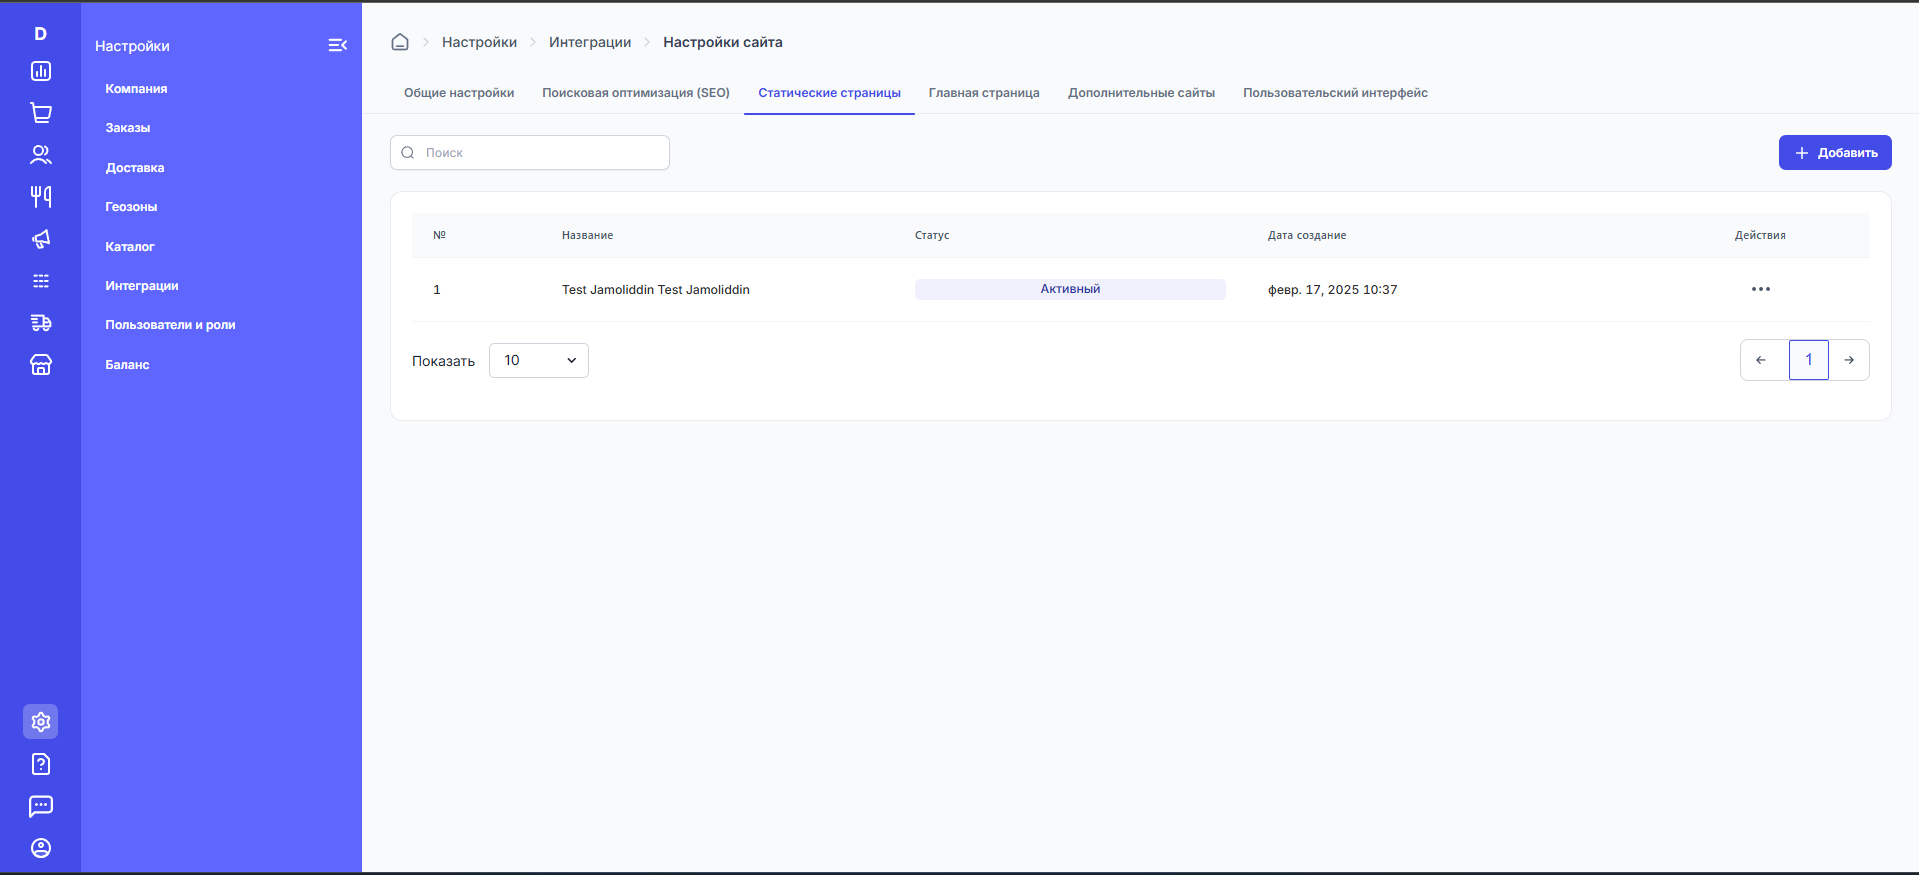Screen dimensions: 1919x875
Task: Open the megaphone marketing icon
Action: pyautogui.click(x=41, y=239)
